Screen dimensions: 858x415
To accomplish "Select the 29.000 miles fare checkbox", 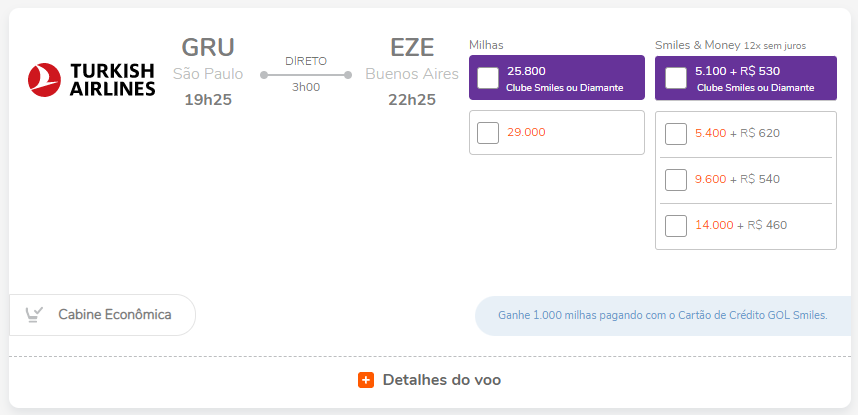I will (488, 132).
